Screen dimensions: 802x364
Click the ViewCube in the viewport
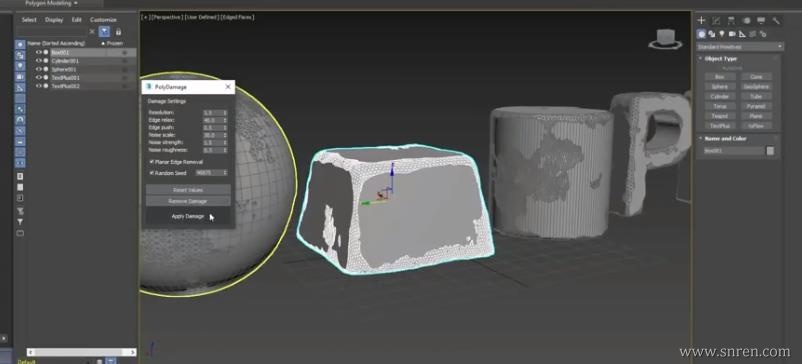(664, 39)
